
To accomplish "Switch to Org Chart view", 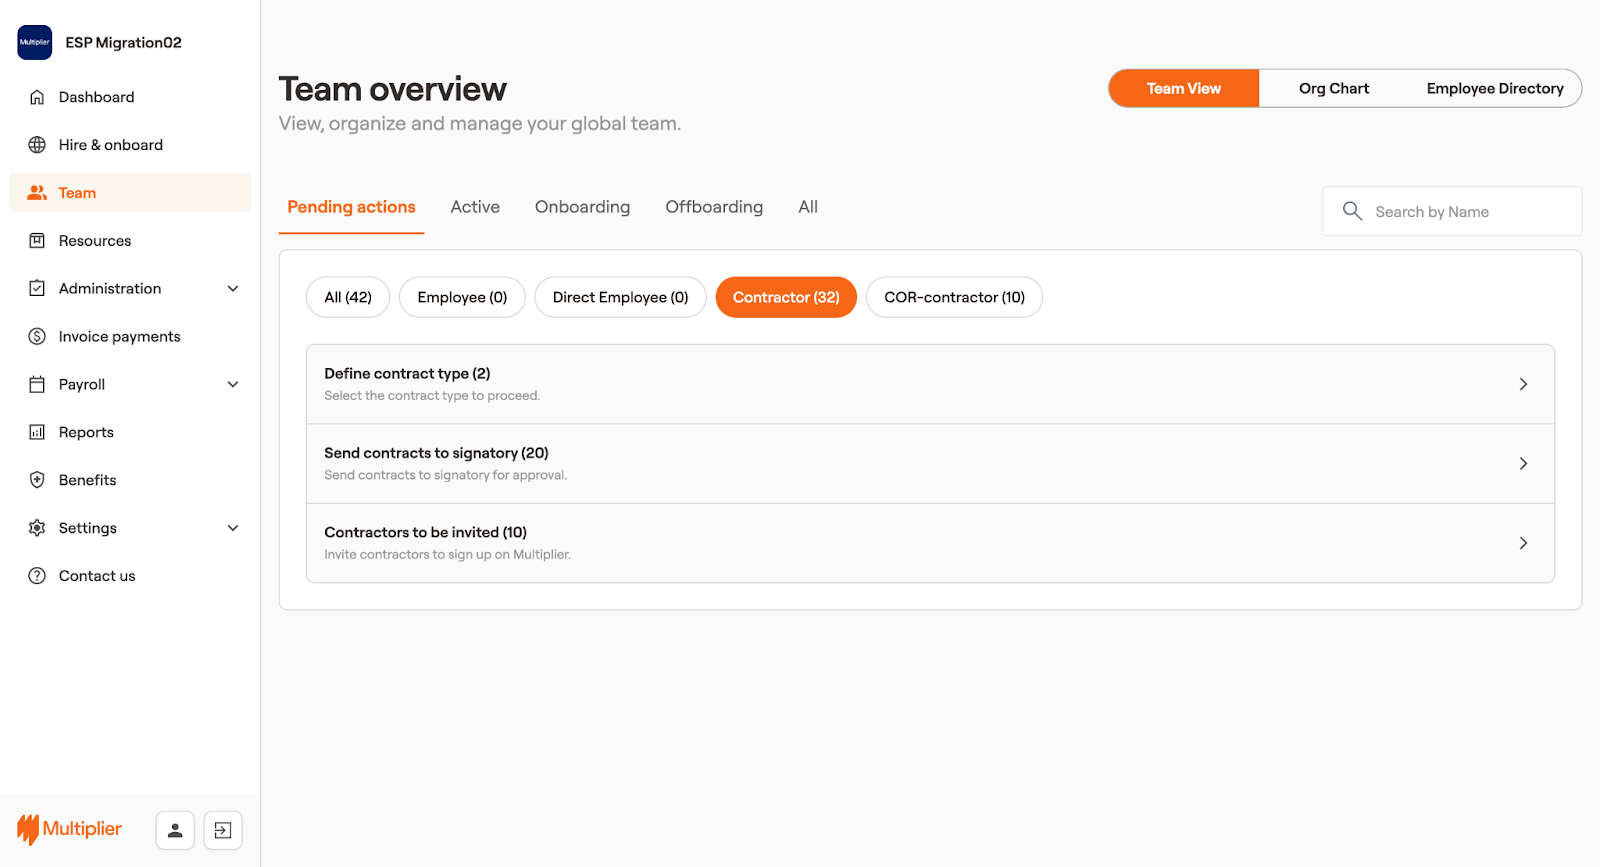I will [1333, 89].
